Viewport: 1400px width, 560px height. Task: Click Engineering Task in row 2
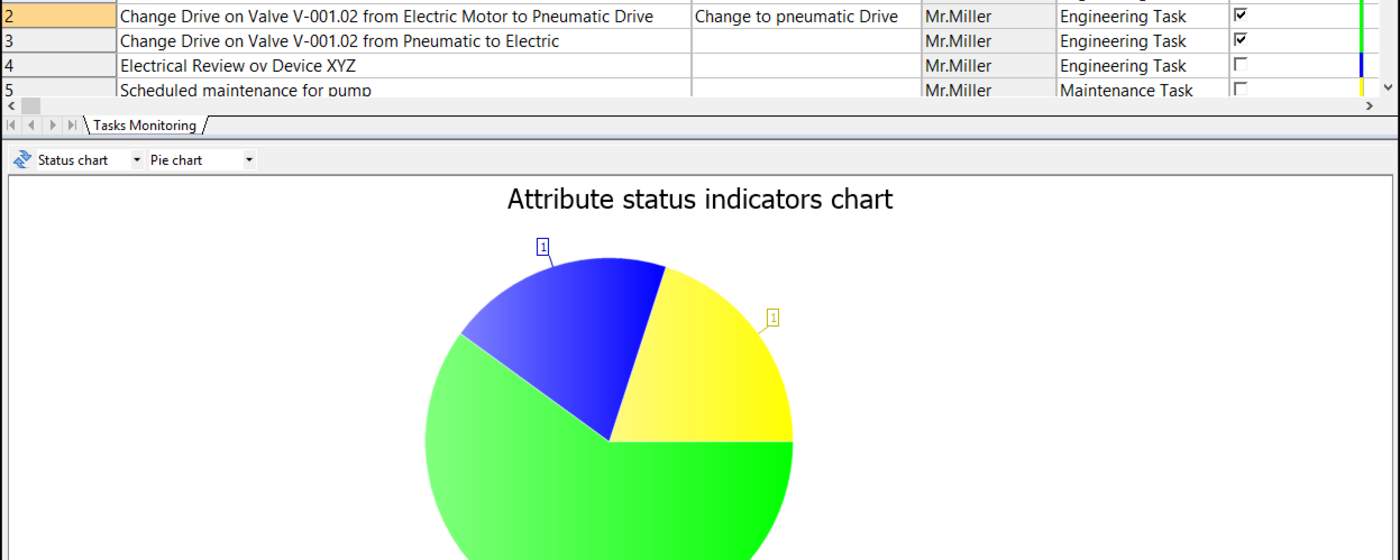pyautogui.click(x=1142, y=16)
